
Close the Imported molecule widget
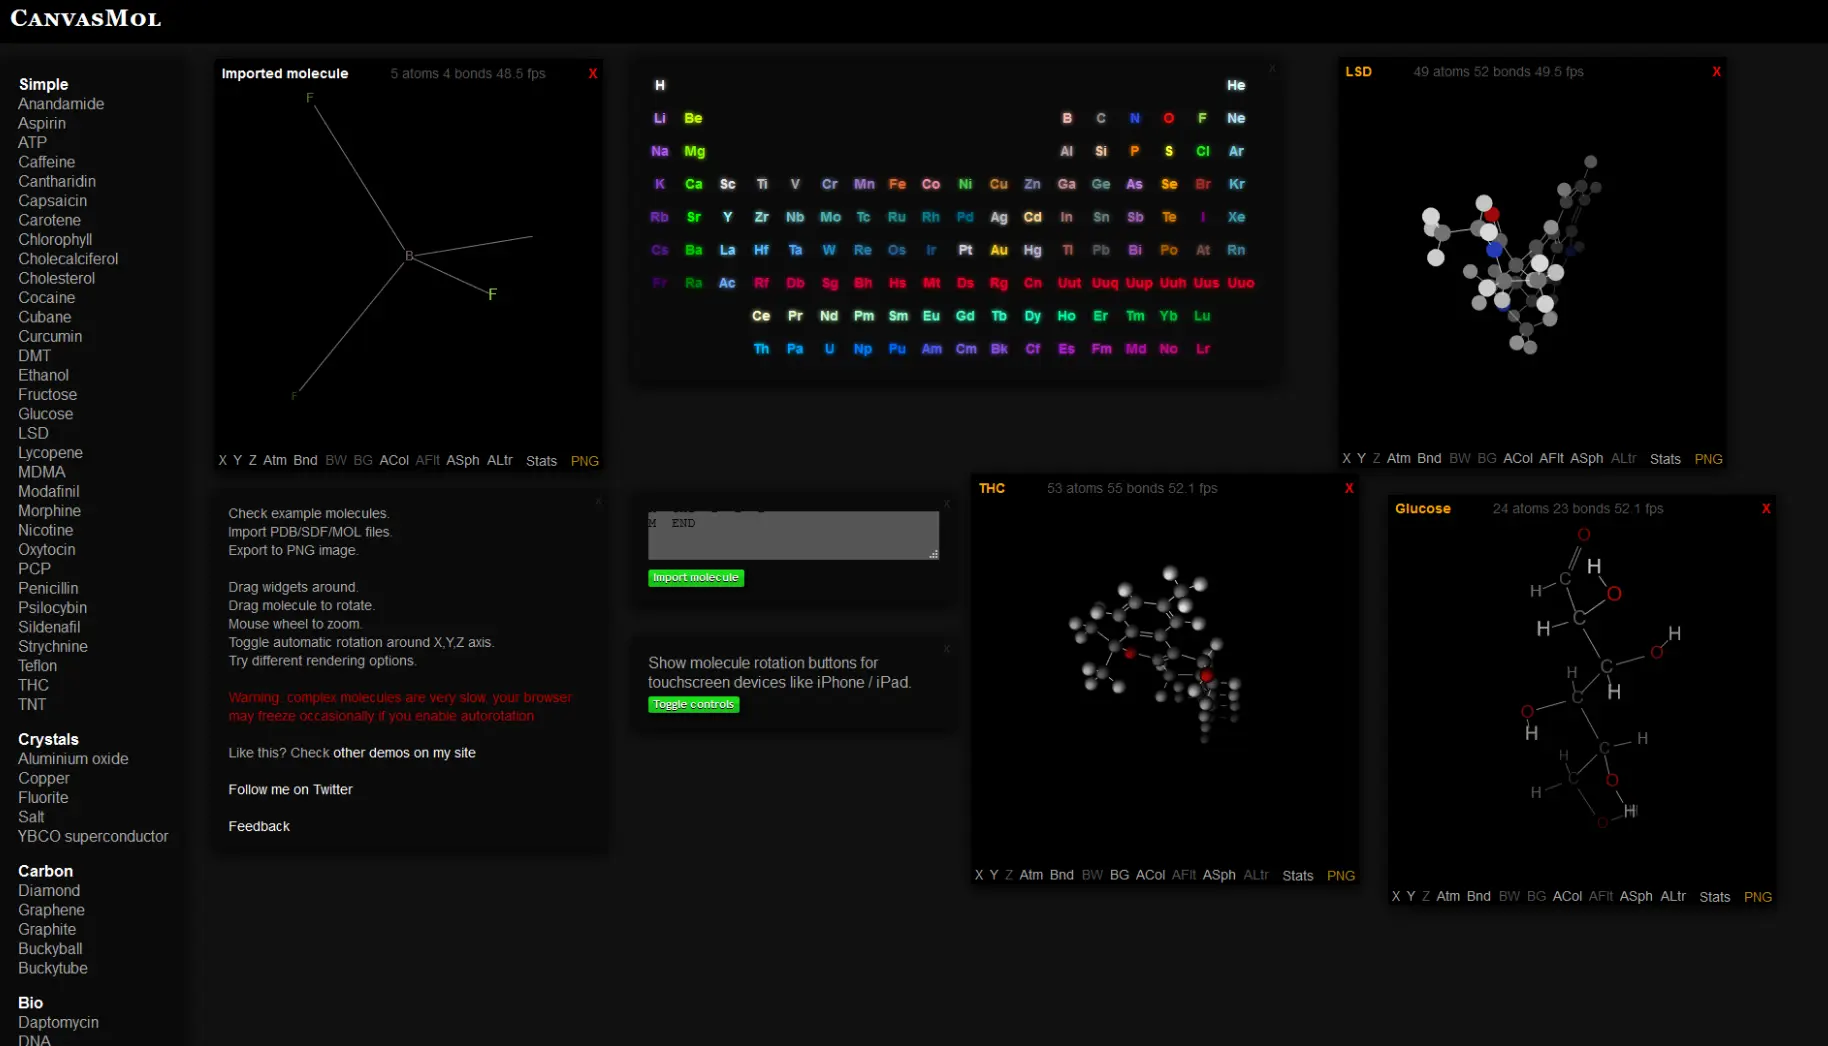point(593,74)
